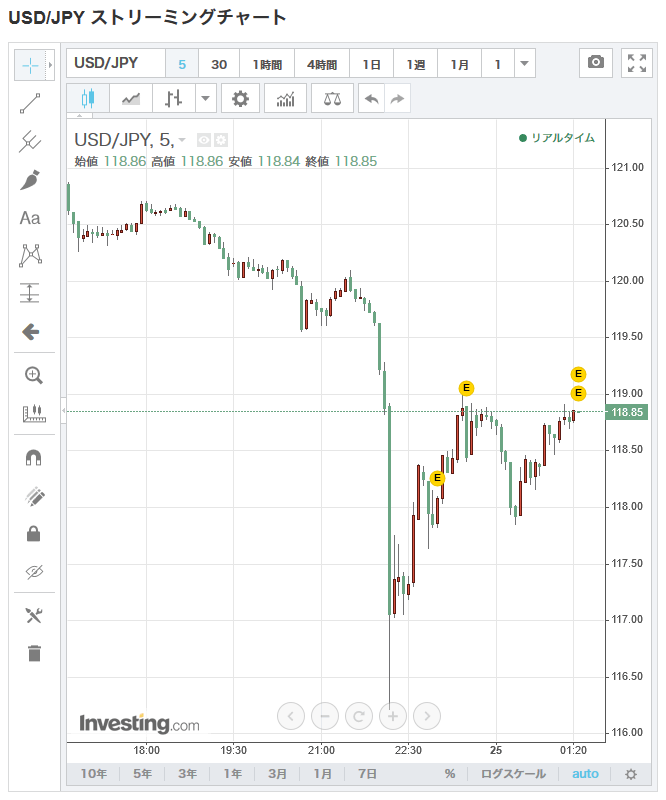The image size is (666, 800).
Task: Select bar chart style
Action: [174, 98]
